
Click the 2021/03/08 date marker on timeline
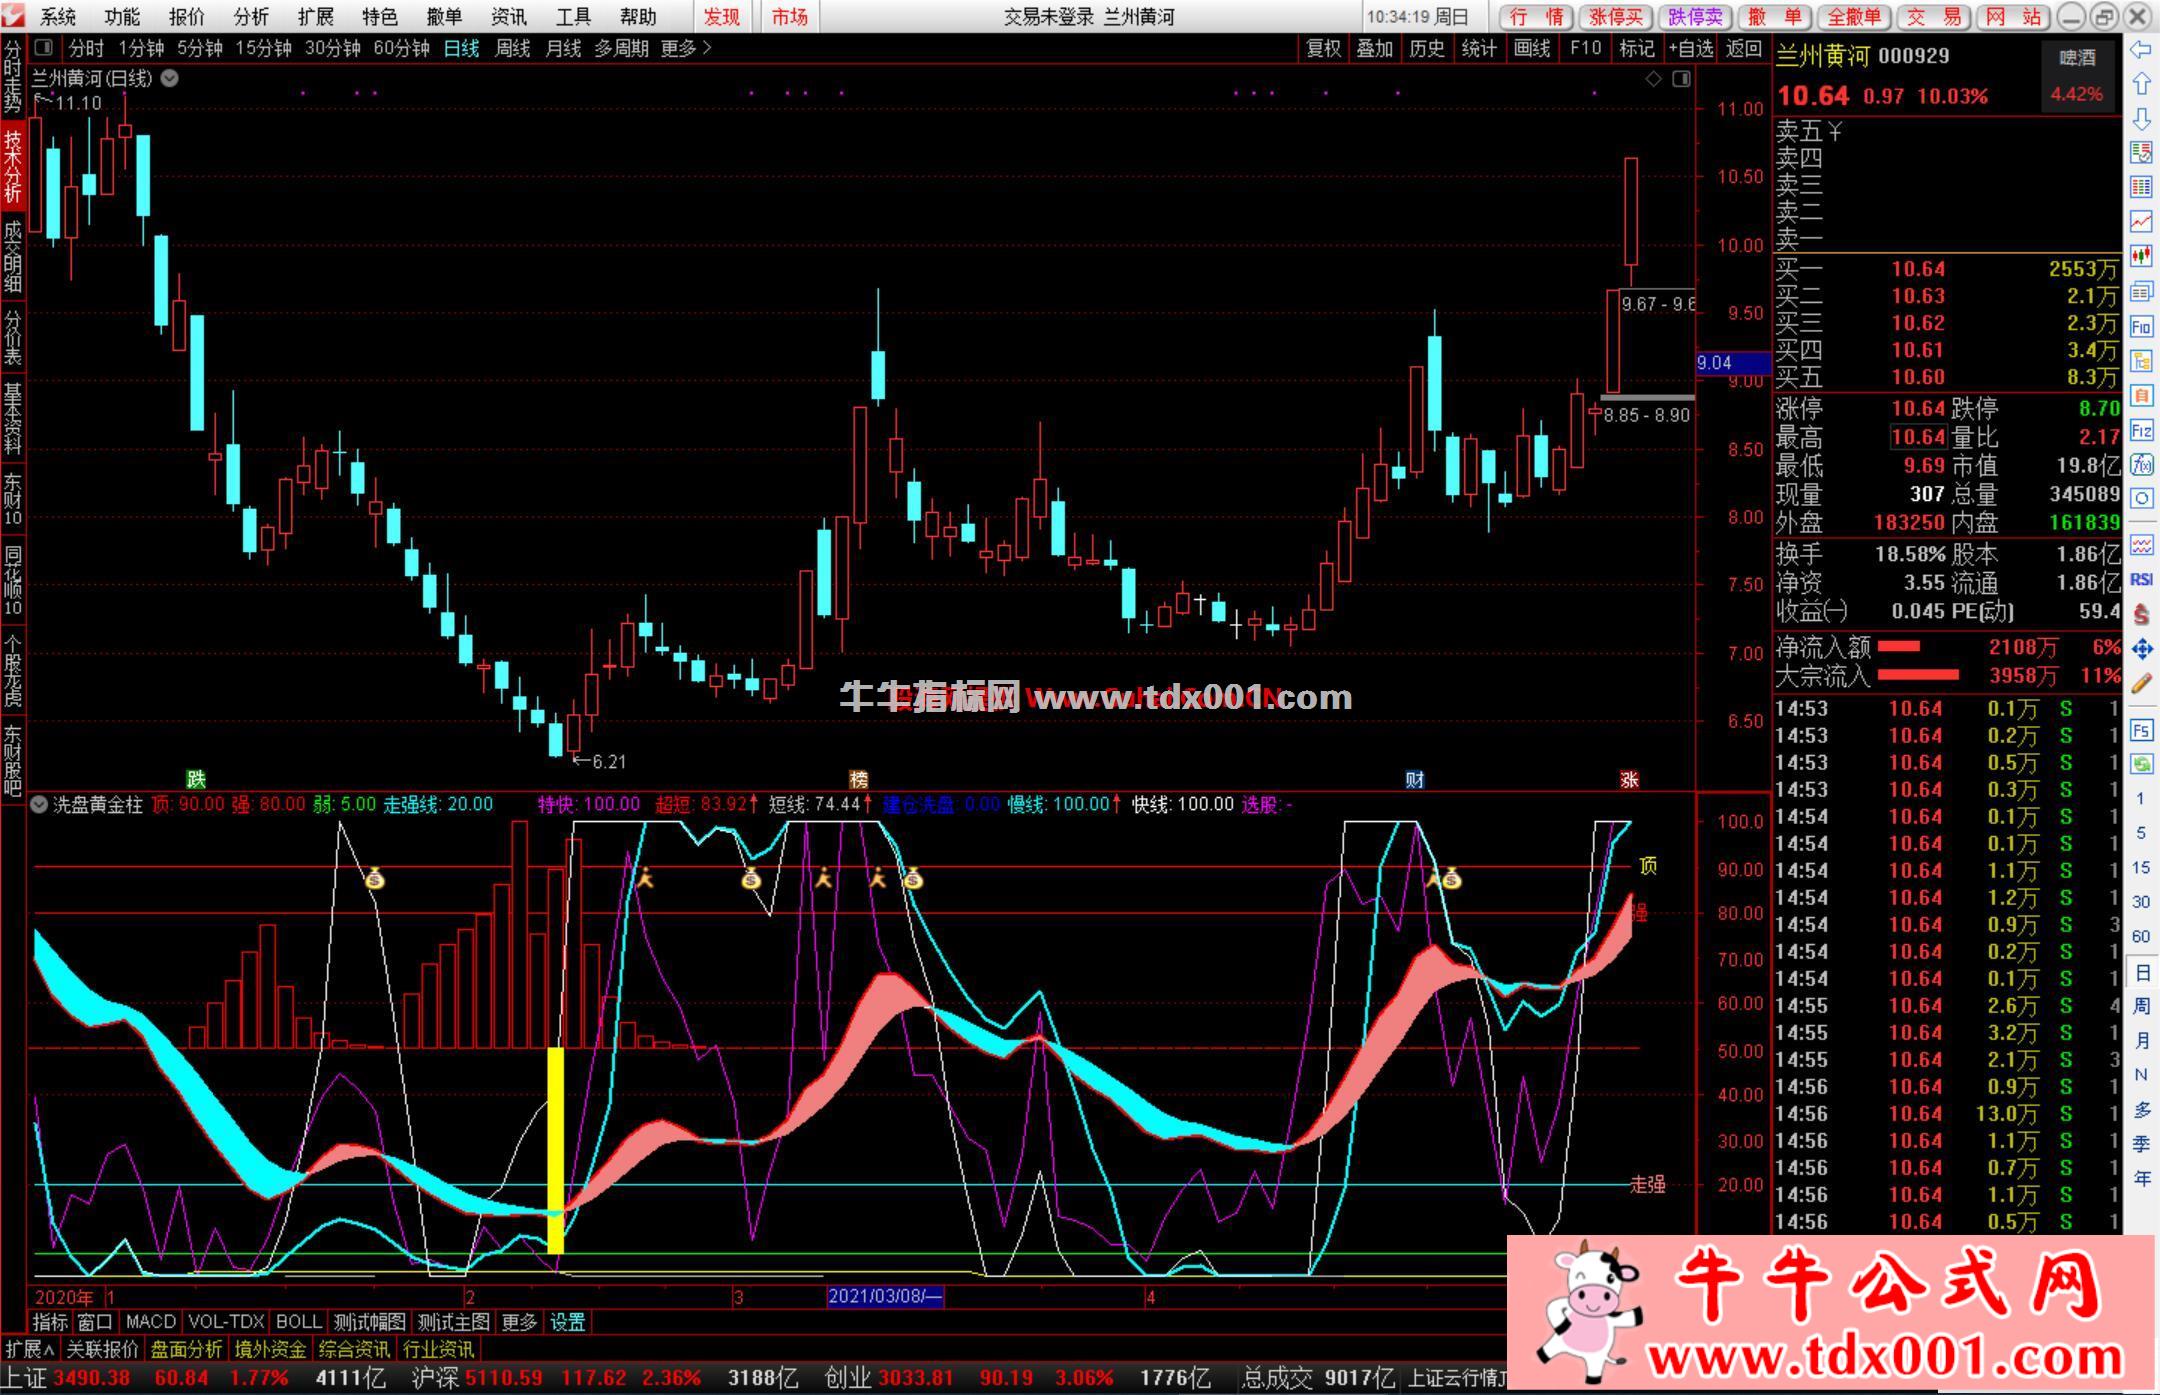pos(885,1297)
